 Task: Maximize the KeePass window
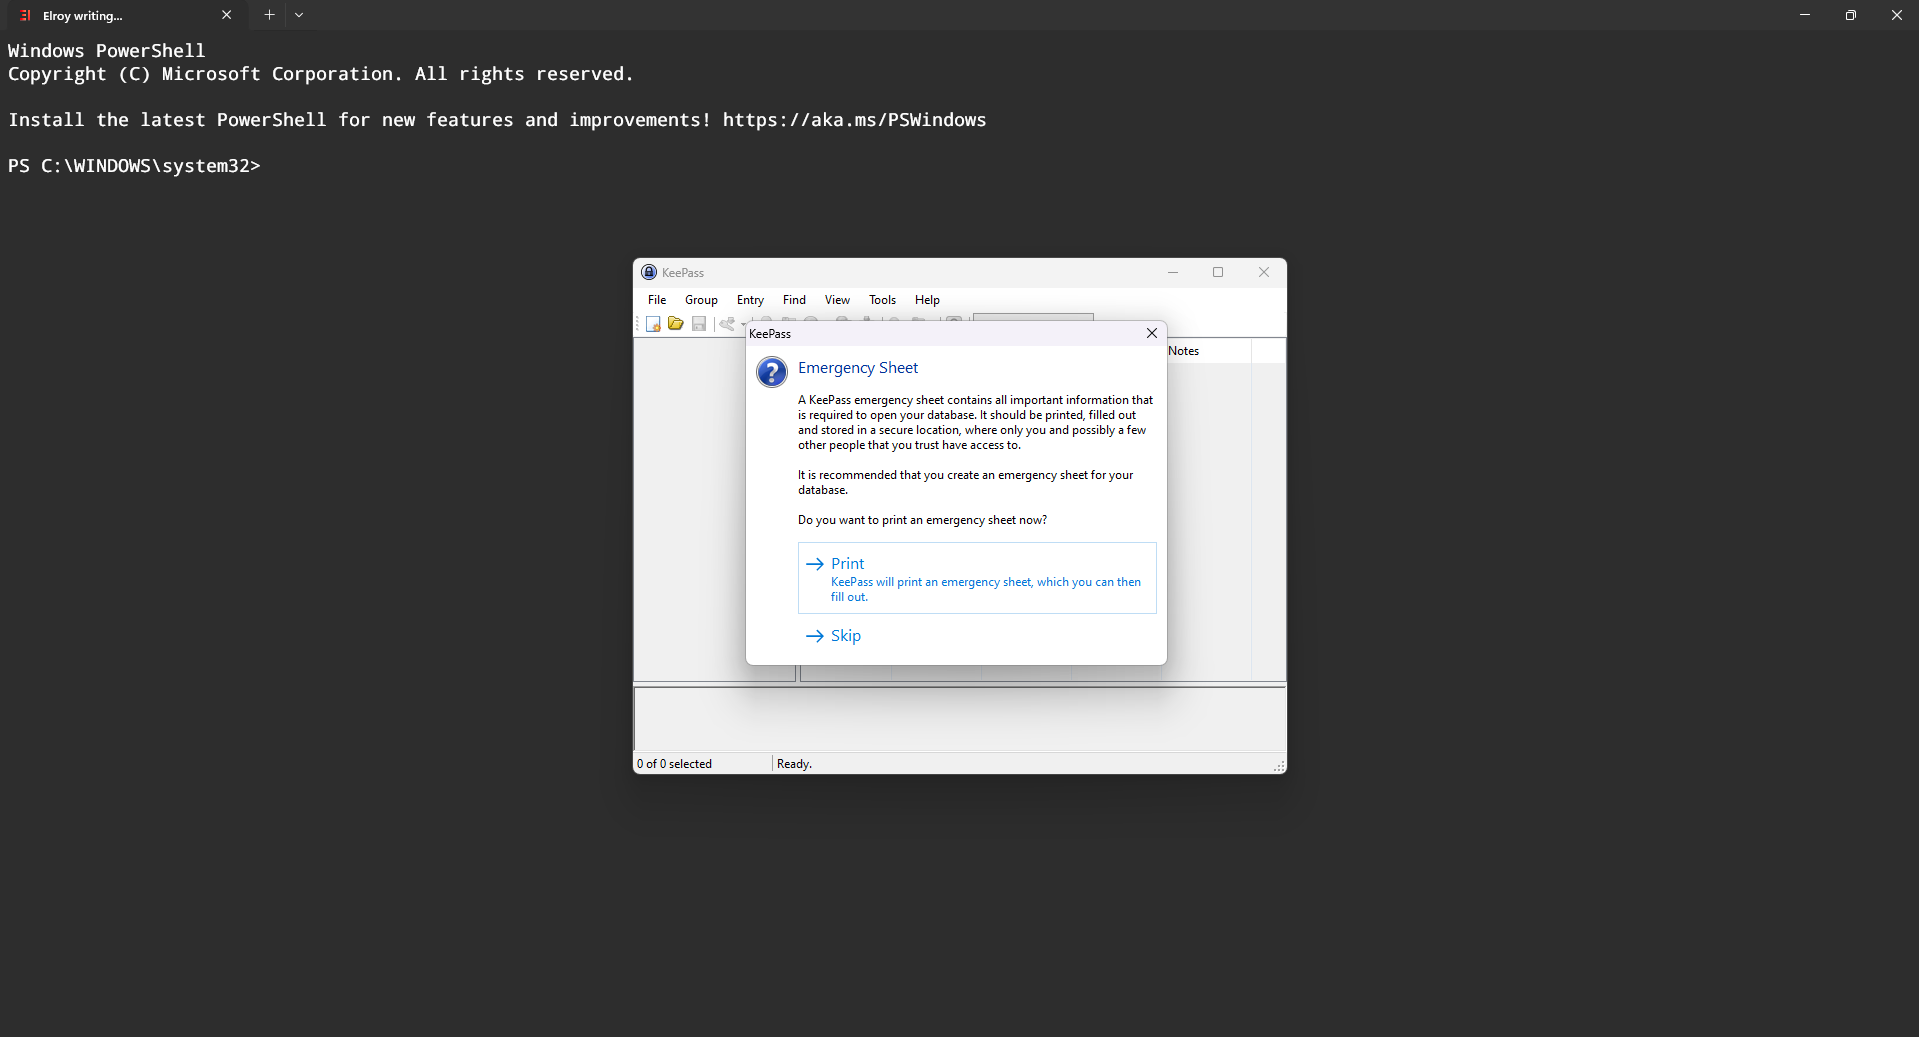pos(1218,272)
